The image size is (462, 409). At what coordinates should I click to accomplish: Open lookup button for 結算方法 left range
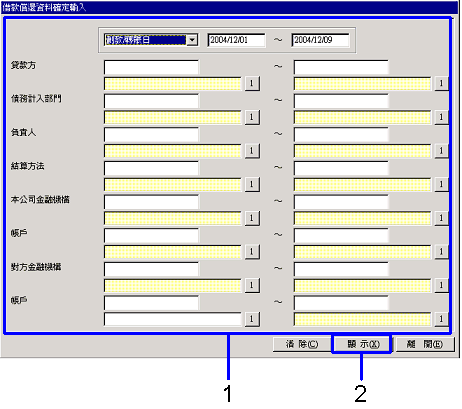click(252, 184)
